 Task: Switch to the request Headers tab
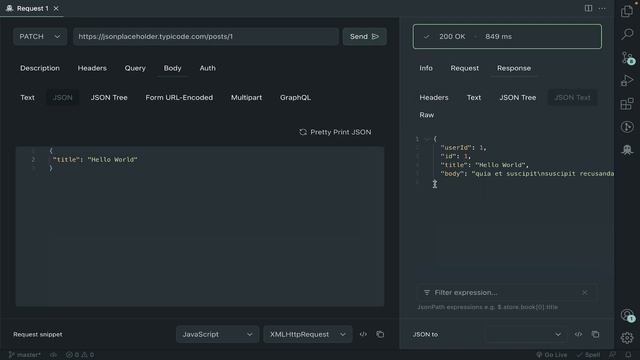point(92,68)
